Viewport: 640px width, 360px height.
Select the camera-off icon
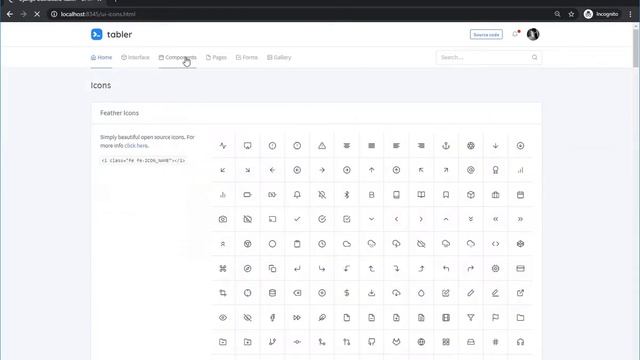point(248,219)
